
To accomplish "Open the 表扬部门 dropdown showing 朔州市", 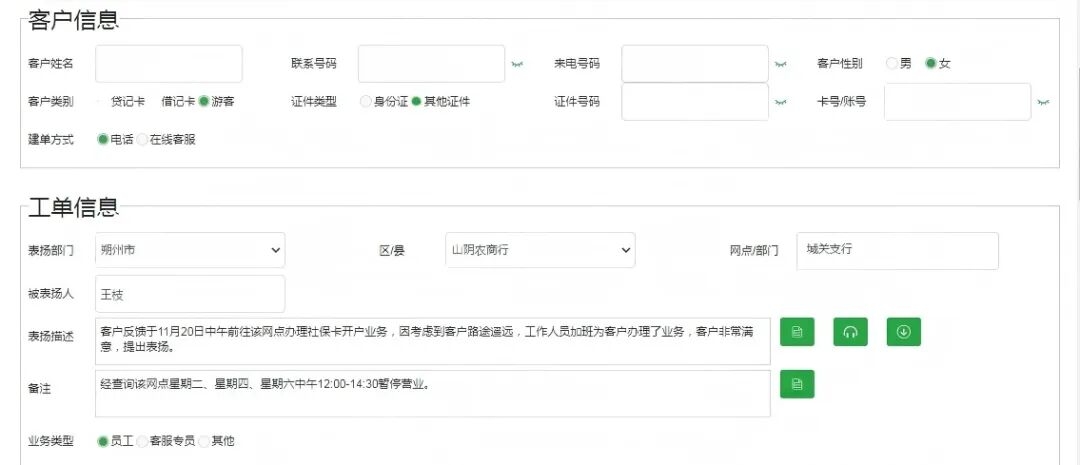I will click(x=190, y=250).
